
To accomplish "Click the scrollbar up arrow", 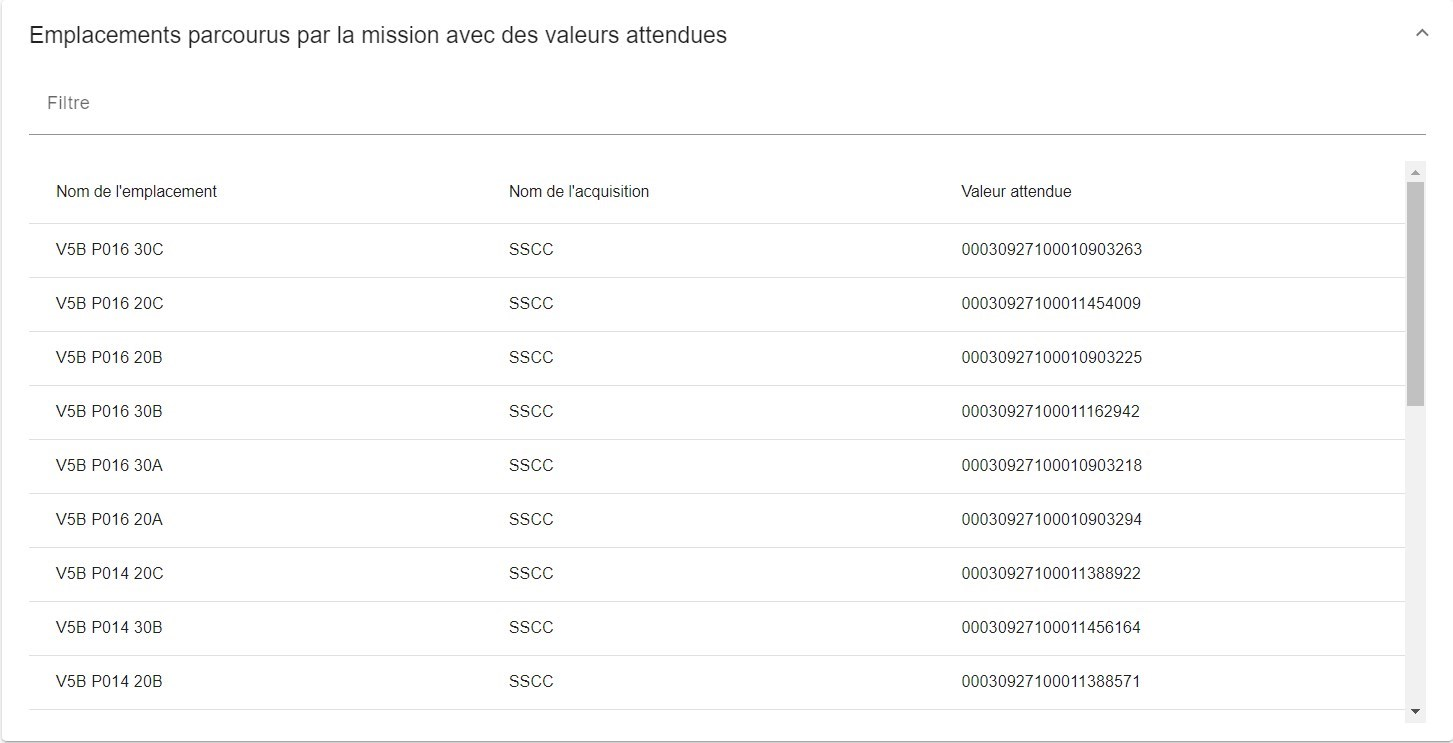I will pyautogui.click(x=1415, y=173).
